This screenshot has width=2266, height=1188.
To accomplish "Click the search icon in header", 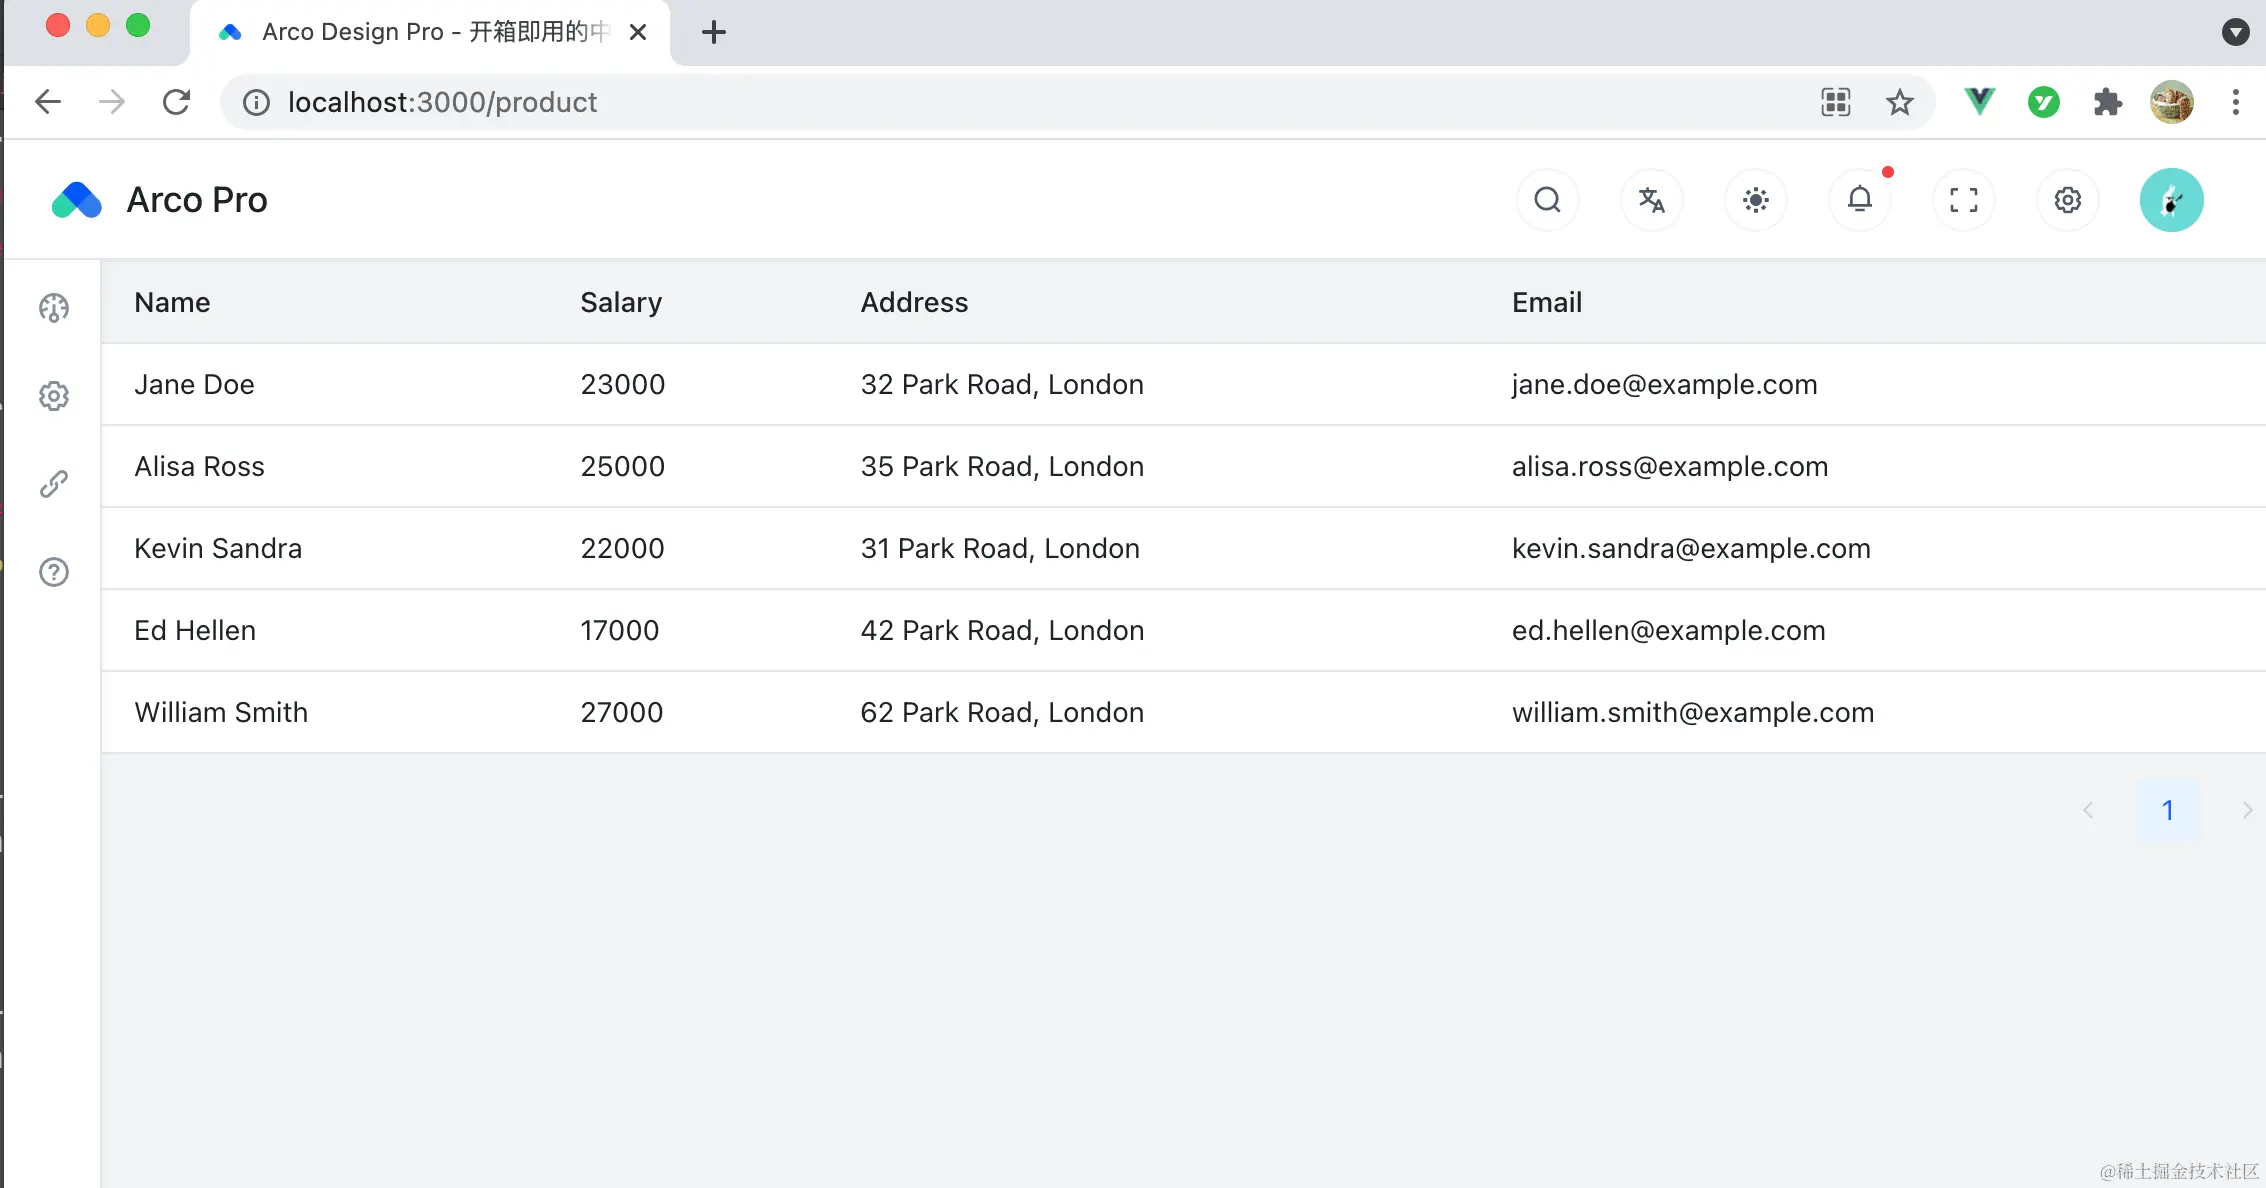I will coord(1547,200).
